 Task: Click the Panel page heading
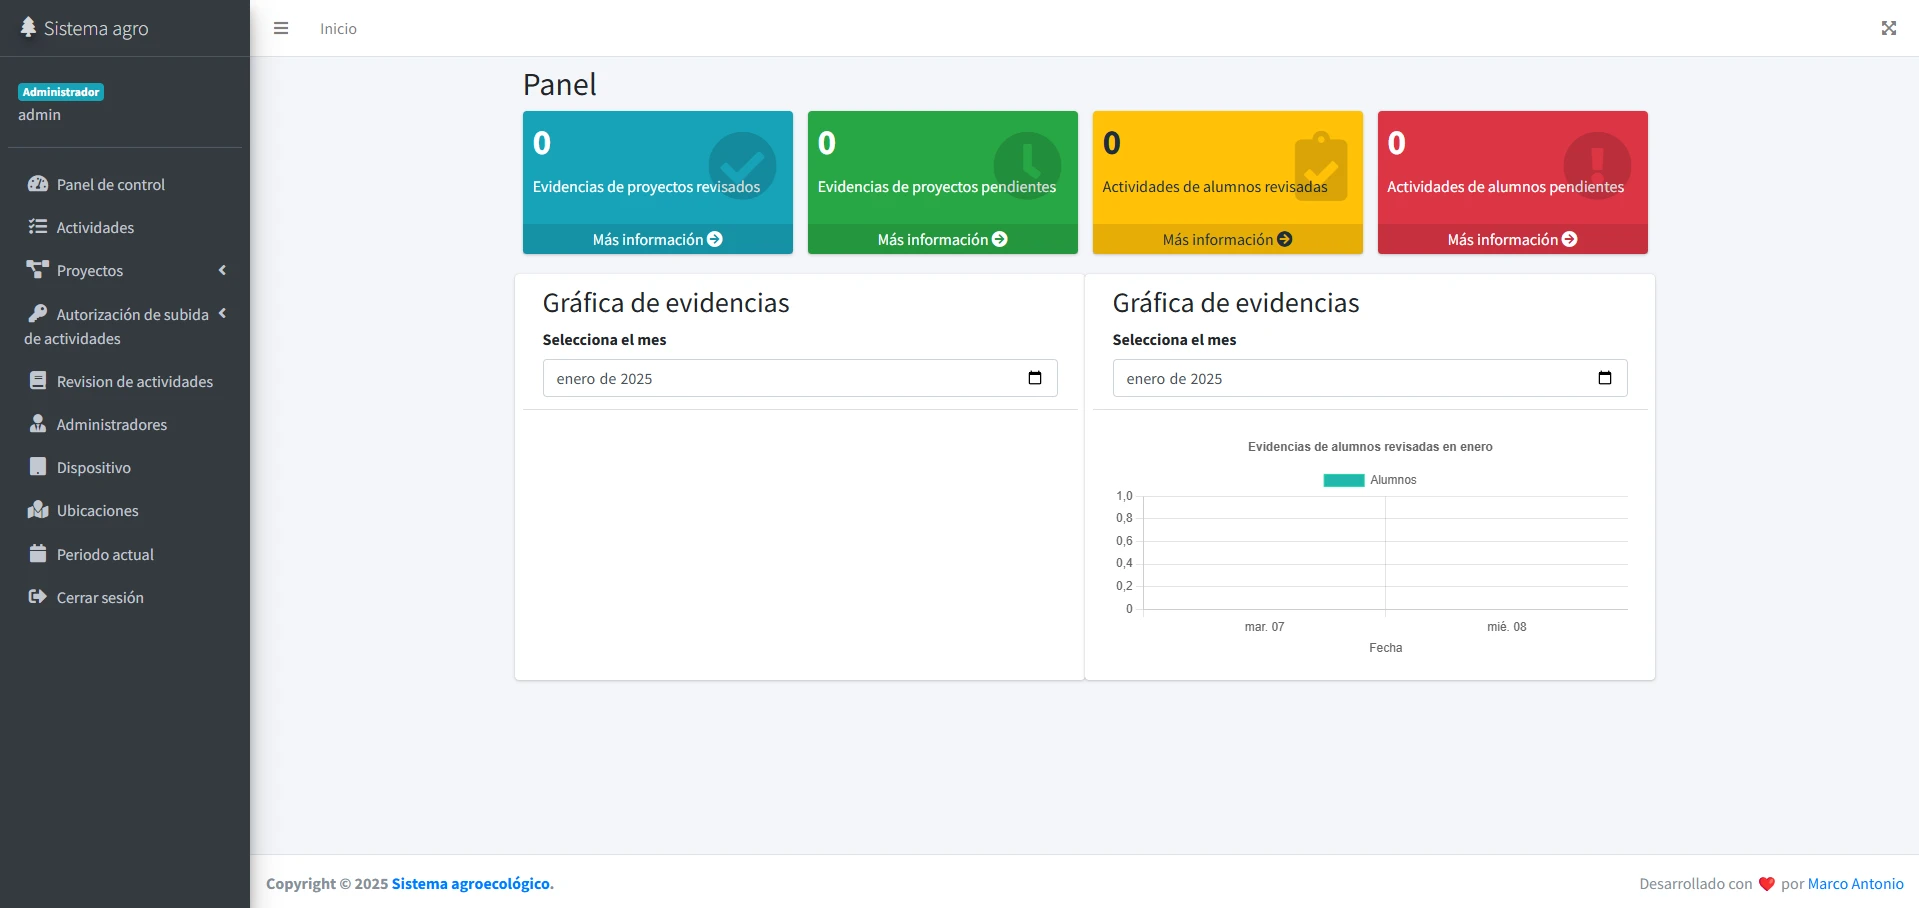559,85
